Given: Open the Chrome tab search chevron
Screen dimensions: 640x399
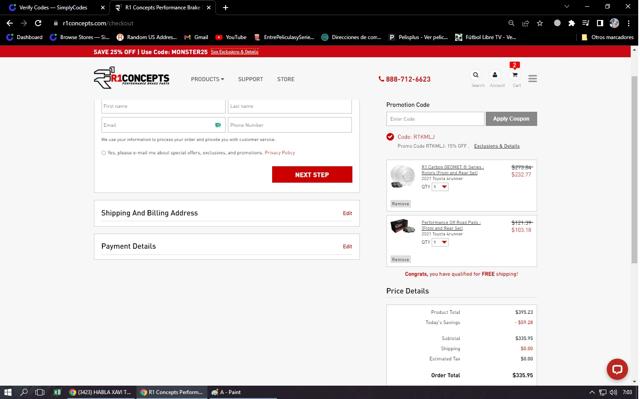Looking at the screenshot, I should coord(567,7).
